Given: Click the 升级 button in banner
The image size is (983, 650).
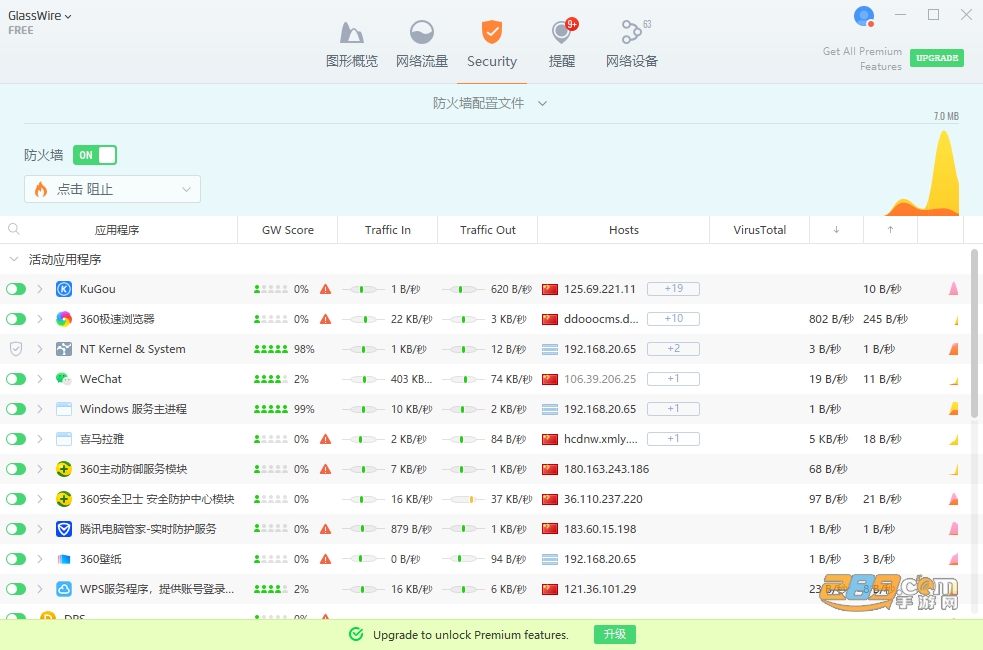Looking at the screenshot, I should [614, 634].
